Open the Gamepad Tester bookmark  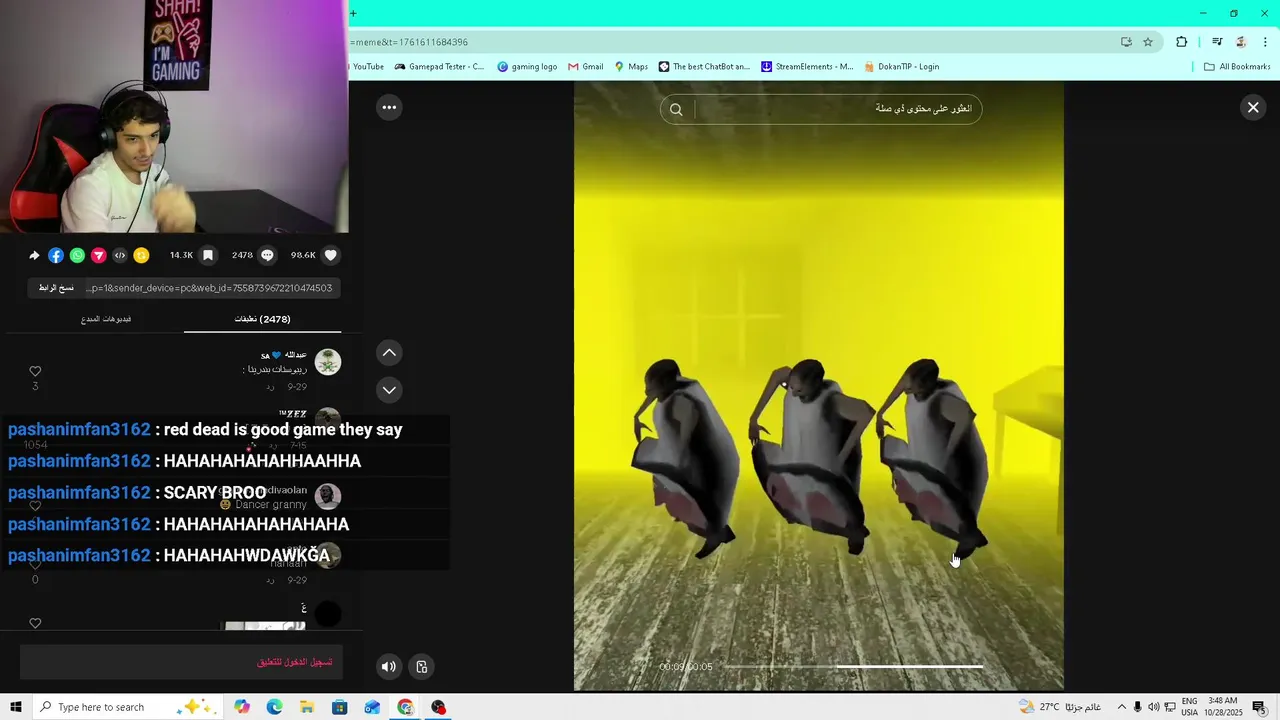click(439, 67)
